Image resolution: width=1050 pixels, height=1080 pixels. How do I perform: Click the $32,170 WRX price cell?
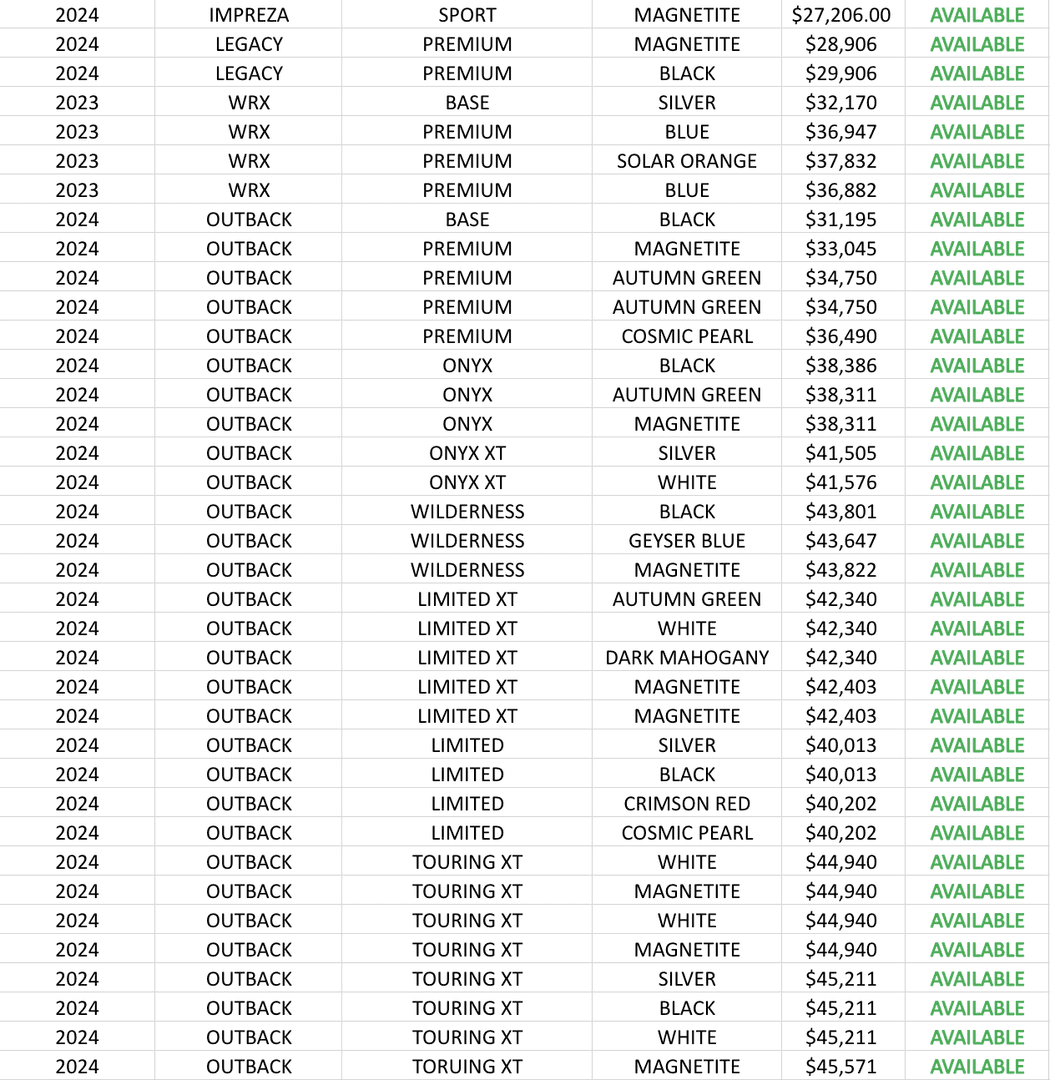(841, 103)
